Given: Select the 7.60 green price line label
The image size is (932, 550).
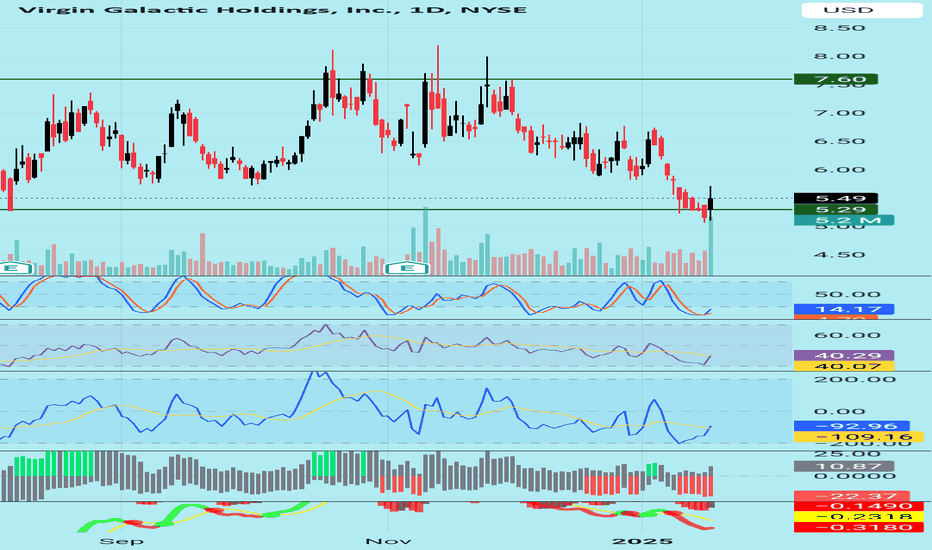Looking at the screenshot, I should (836, 80).
